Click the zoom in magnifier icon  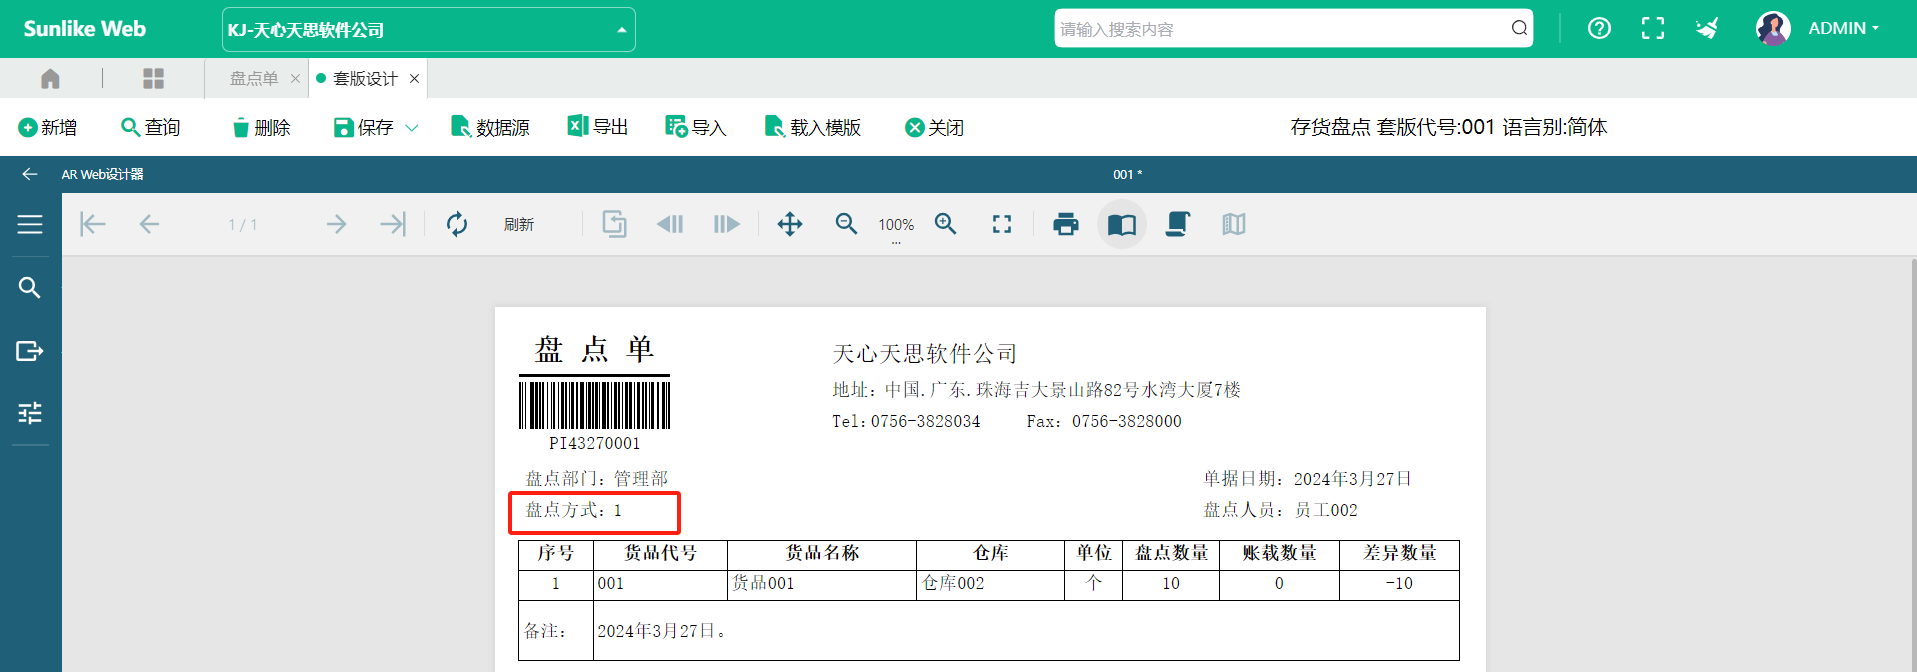tap(945, 224)
